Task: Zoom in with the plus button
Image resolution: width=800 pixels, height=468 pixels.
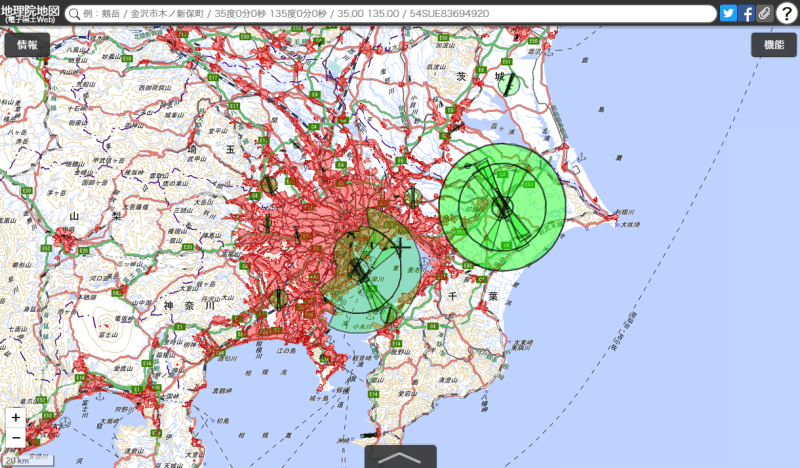Action: pyautogui.click(x=16, y=417)
